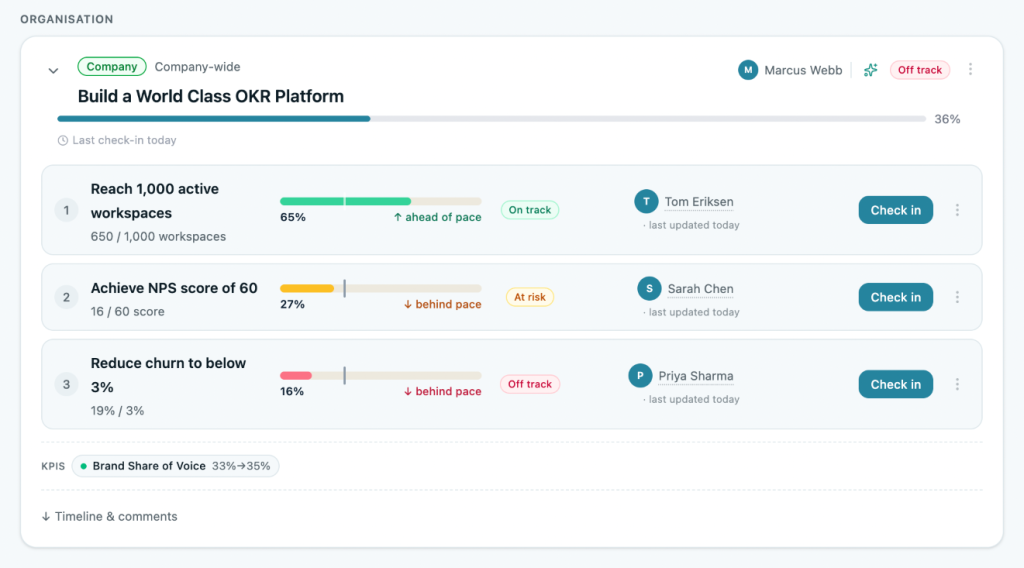Check in on Achieve NPS score of 60
This screenshot has height=568, width=1024.
[x=895, y=297]
